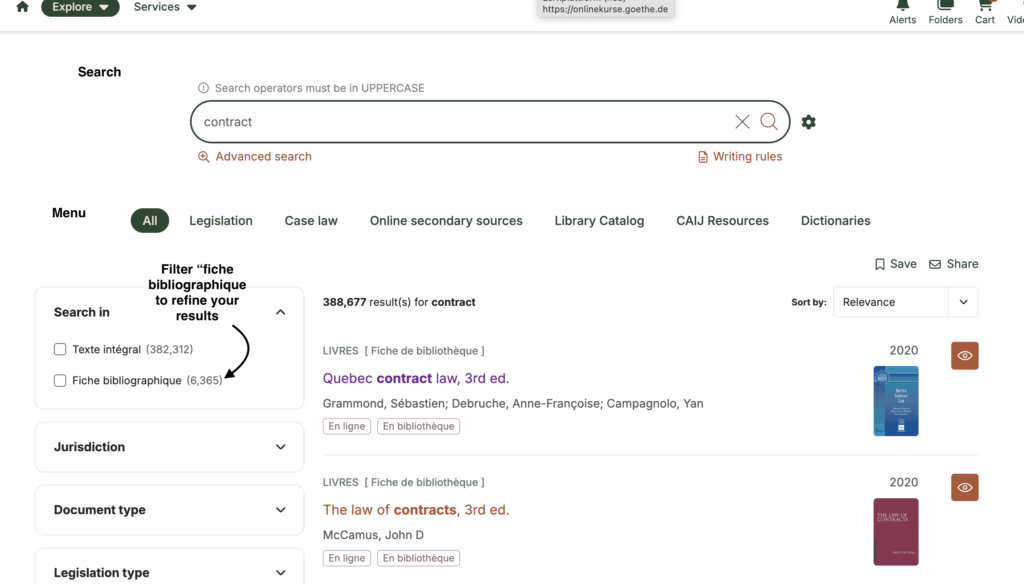Open search settings gear icon
The width and height of the screenshot is (1024, 584).
(x=808, y=122)
